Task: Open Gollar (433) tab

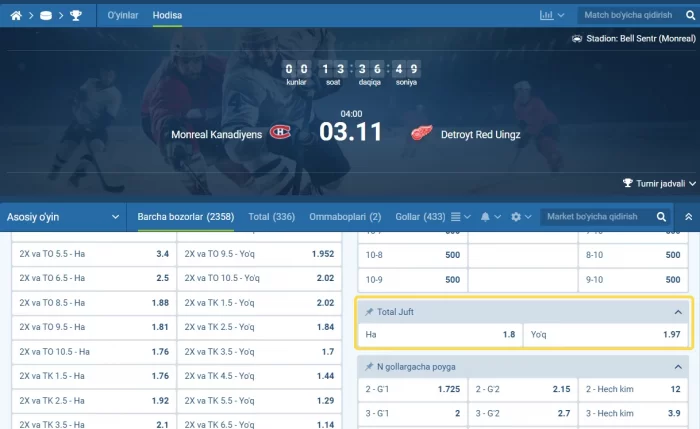Action: 420,217
